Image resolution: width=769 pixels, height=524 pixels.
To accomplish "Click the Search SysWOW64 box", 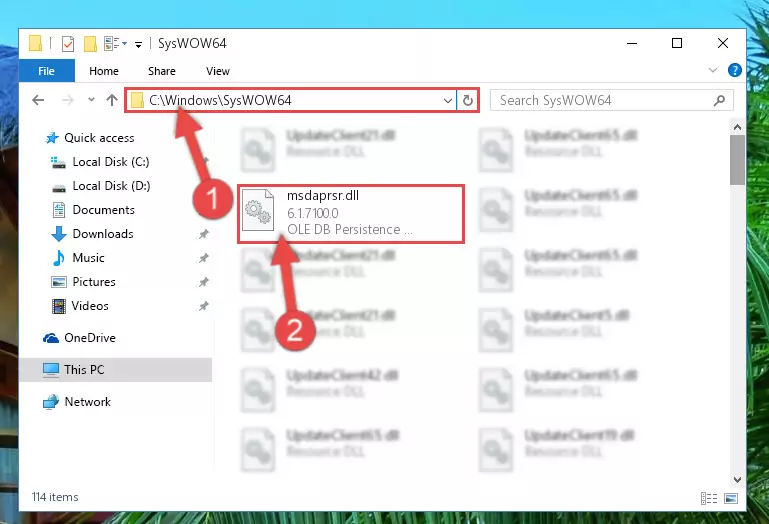I will tap(612, 101).
